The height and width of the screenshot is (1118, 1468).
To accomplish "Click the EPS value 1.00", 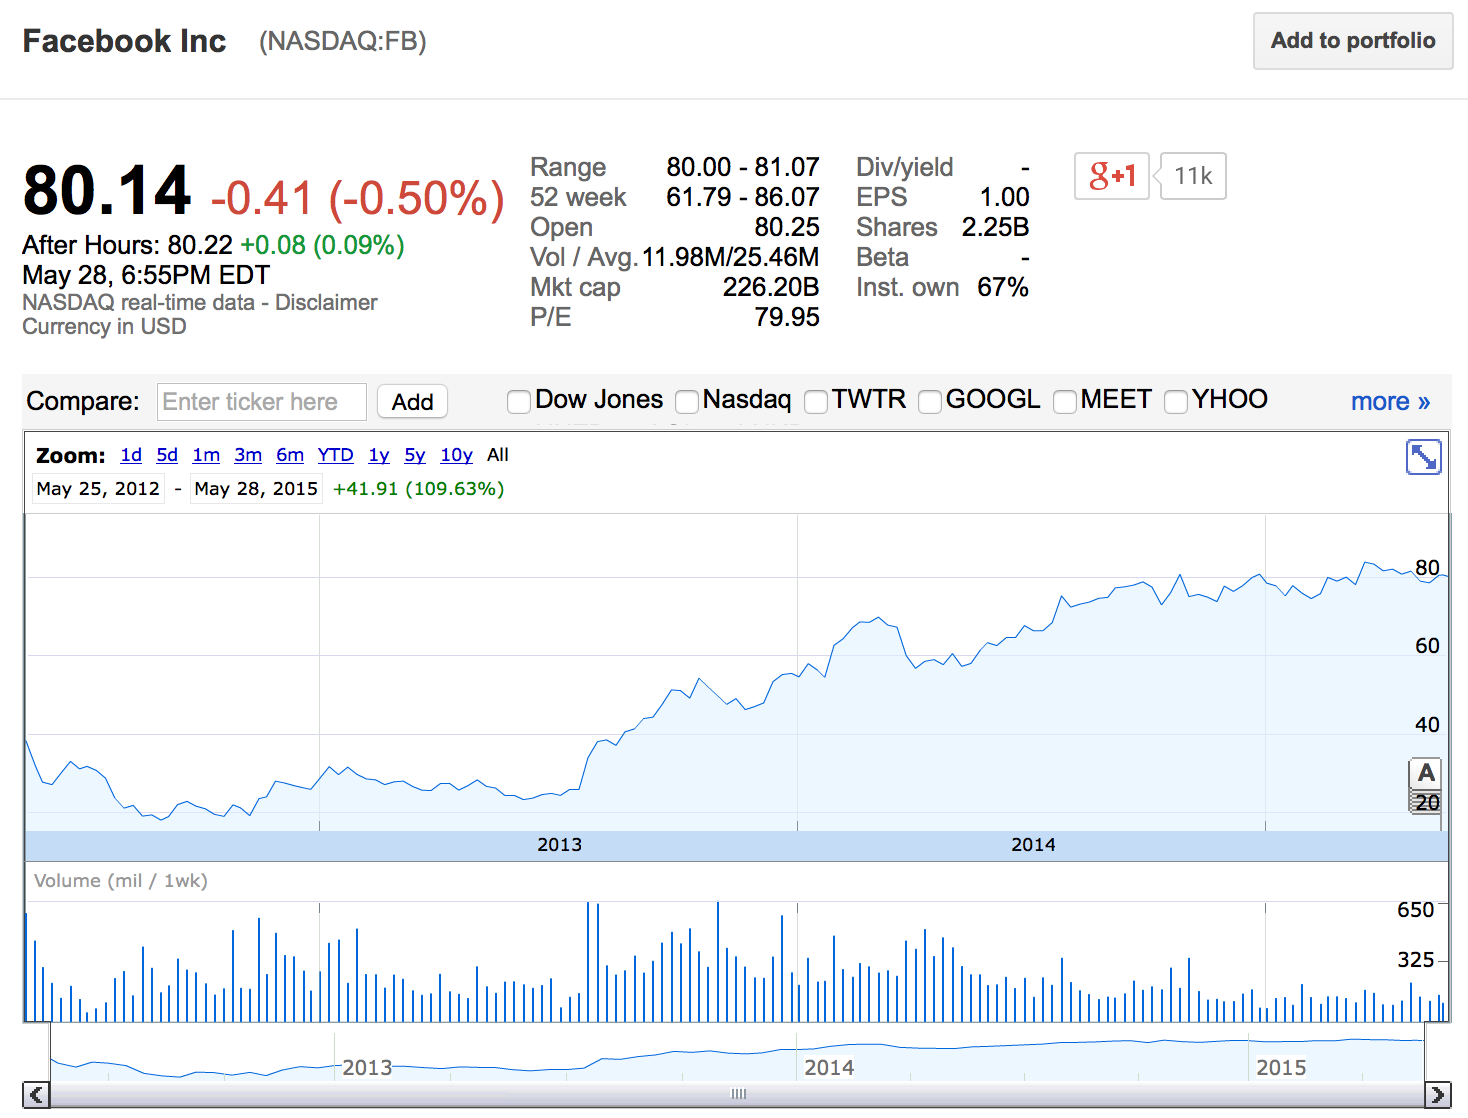I will pyautogui.click(x=1004, y=197).
